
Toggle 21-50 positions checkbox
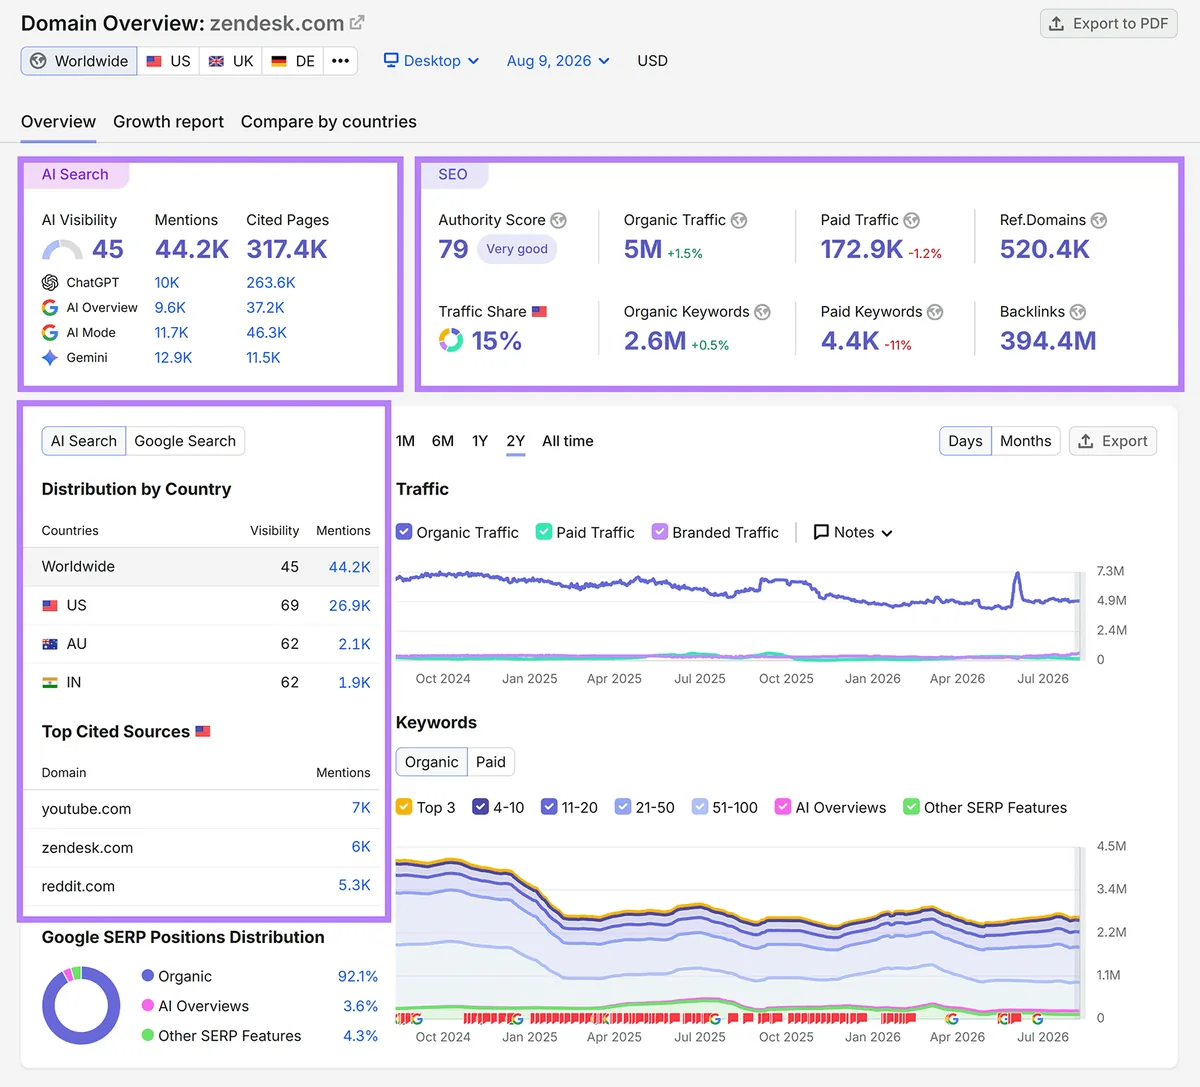(623, 807)
